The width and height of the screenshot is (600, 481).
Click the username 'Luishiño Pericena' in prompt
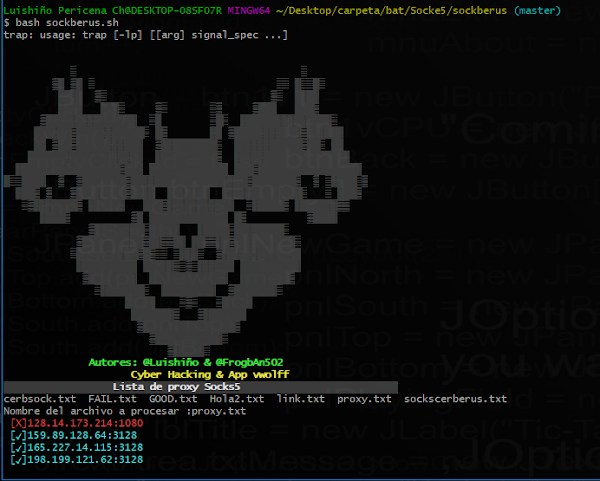[55, 11]
